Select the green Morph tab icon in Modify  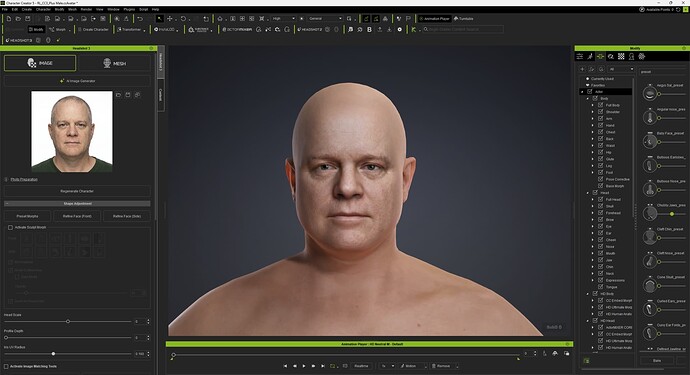(x=600, y=56)
